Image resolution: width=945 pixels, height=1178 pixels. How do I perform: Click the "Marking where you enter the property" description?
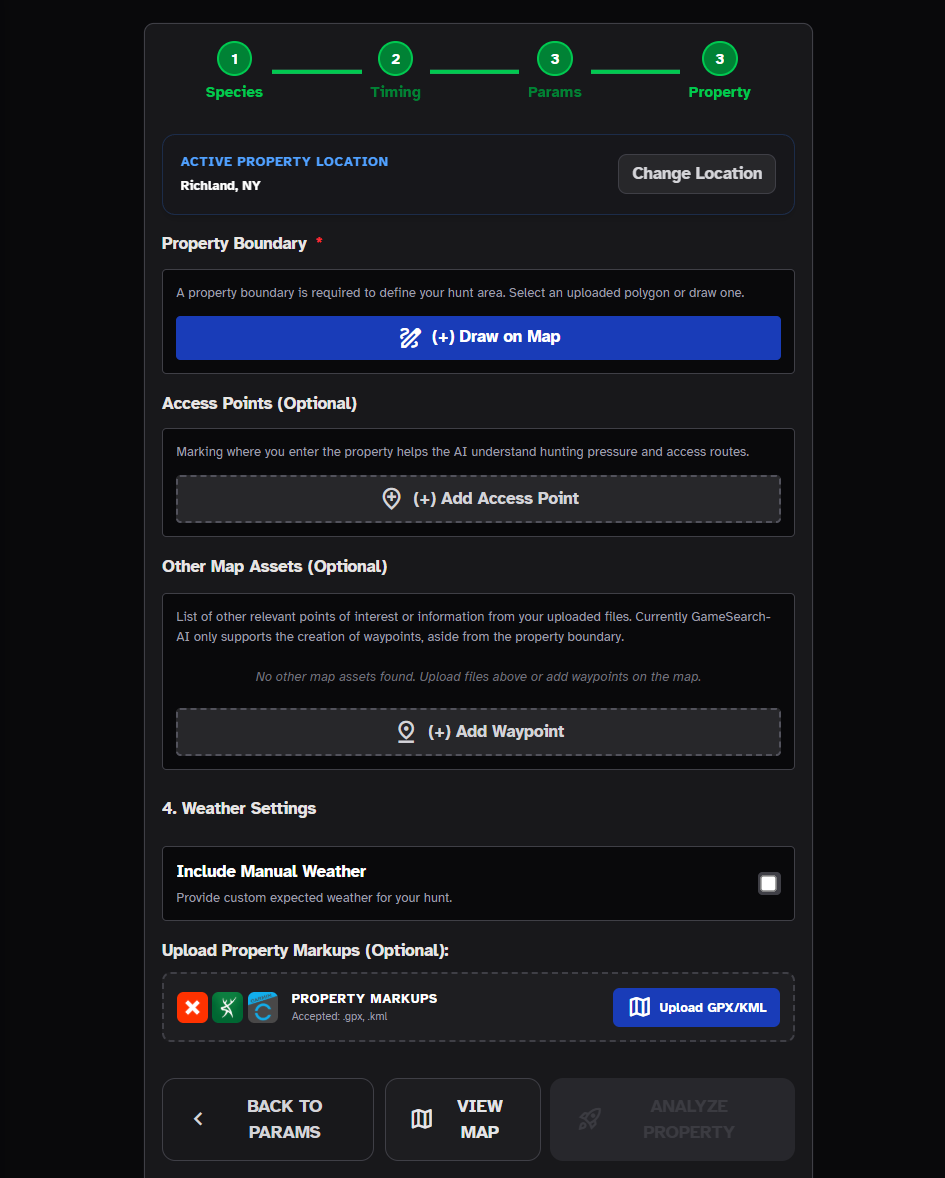[x=463, y=452]
